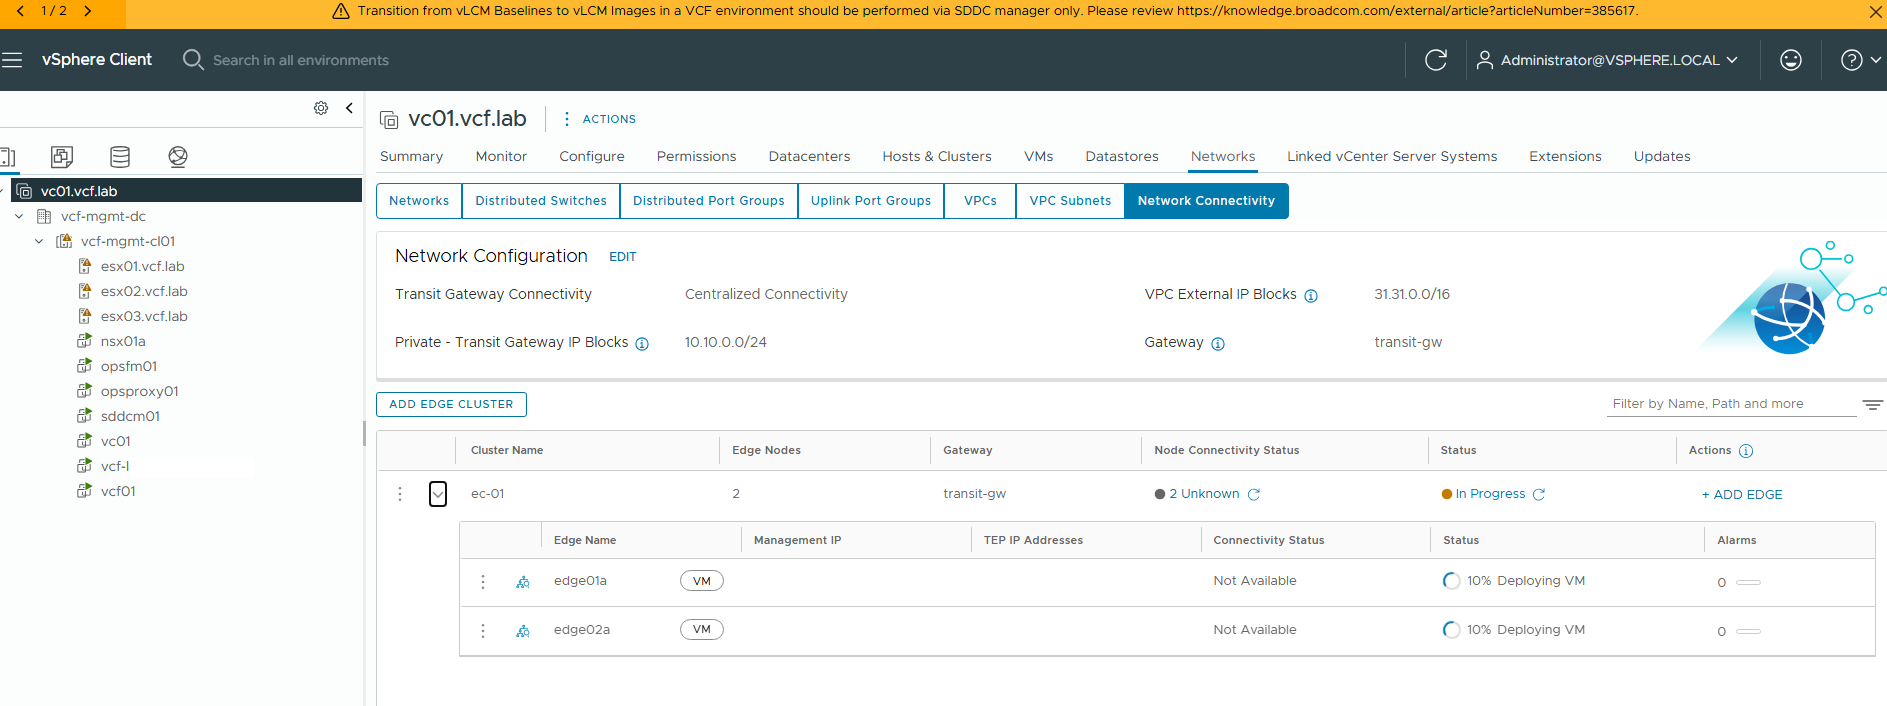Open the filter options icon for edge clusters

[1872, 405]
